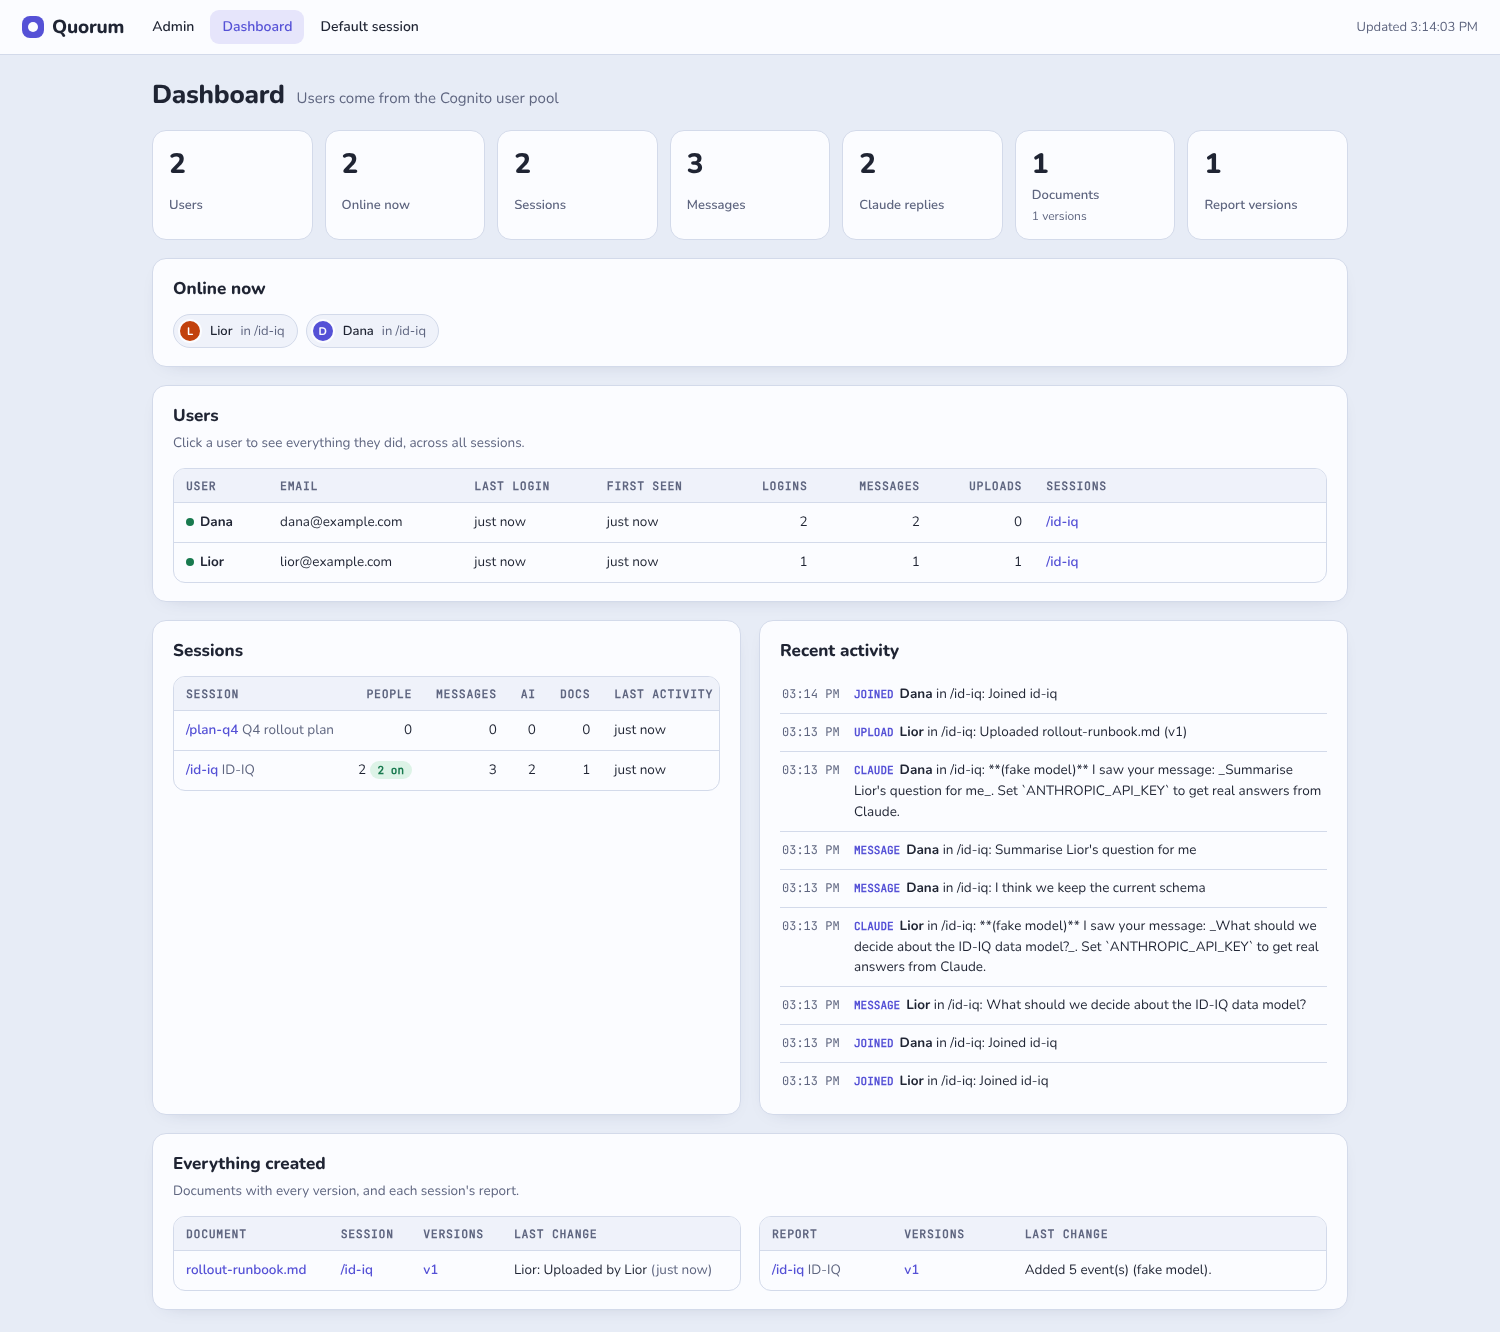Click dana@example.com email cell
The height and width of the screenshot is (1332, 1500).
pos(341,522)
